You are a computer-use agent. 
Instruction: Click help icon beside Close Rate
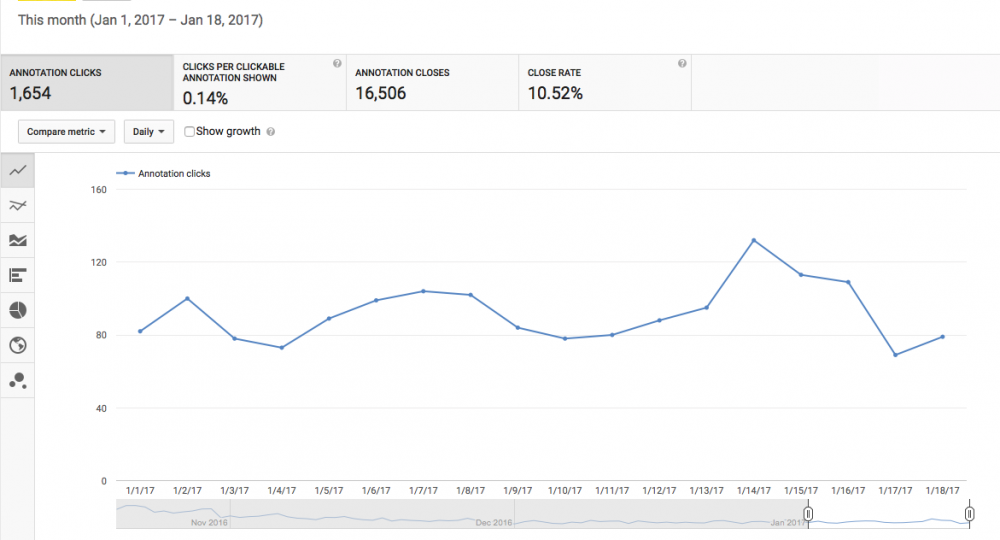tap(682, 63)
